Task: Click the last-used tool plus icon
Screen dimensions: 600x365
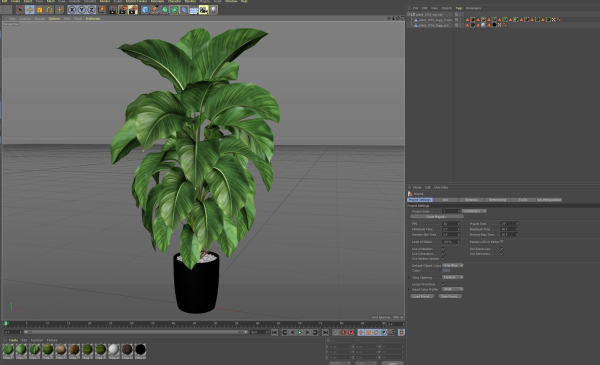Action: 59,10
